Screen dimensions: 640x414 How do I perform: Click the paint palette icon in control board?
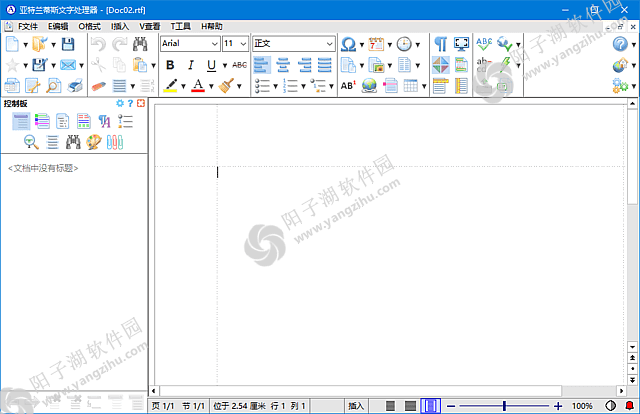tap(93, 142)
